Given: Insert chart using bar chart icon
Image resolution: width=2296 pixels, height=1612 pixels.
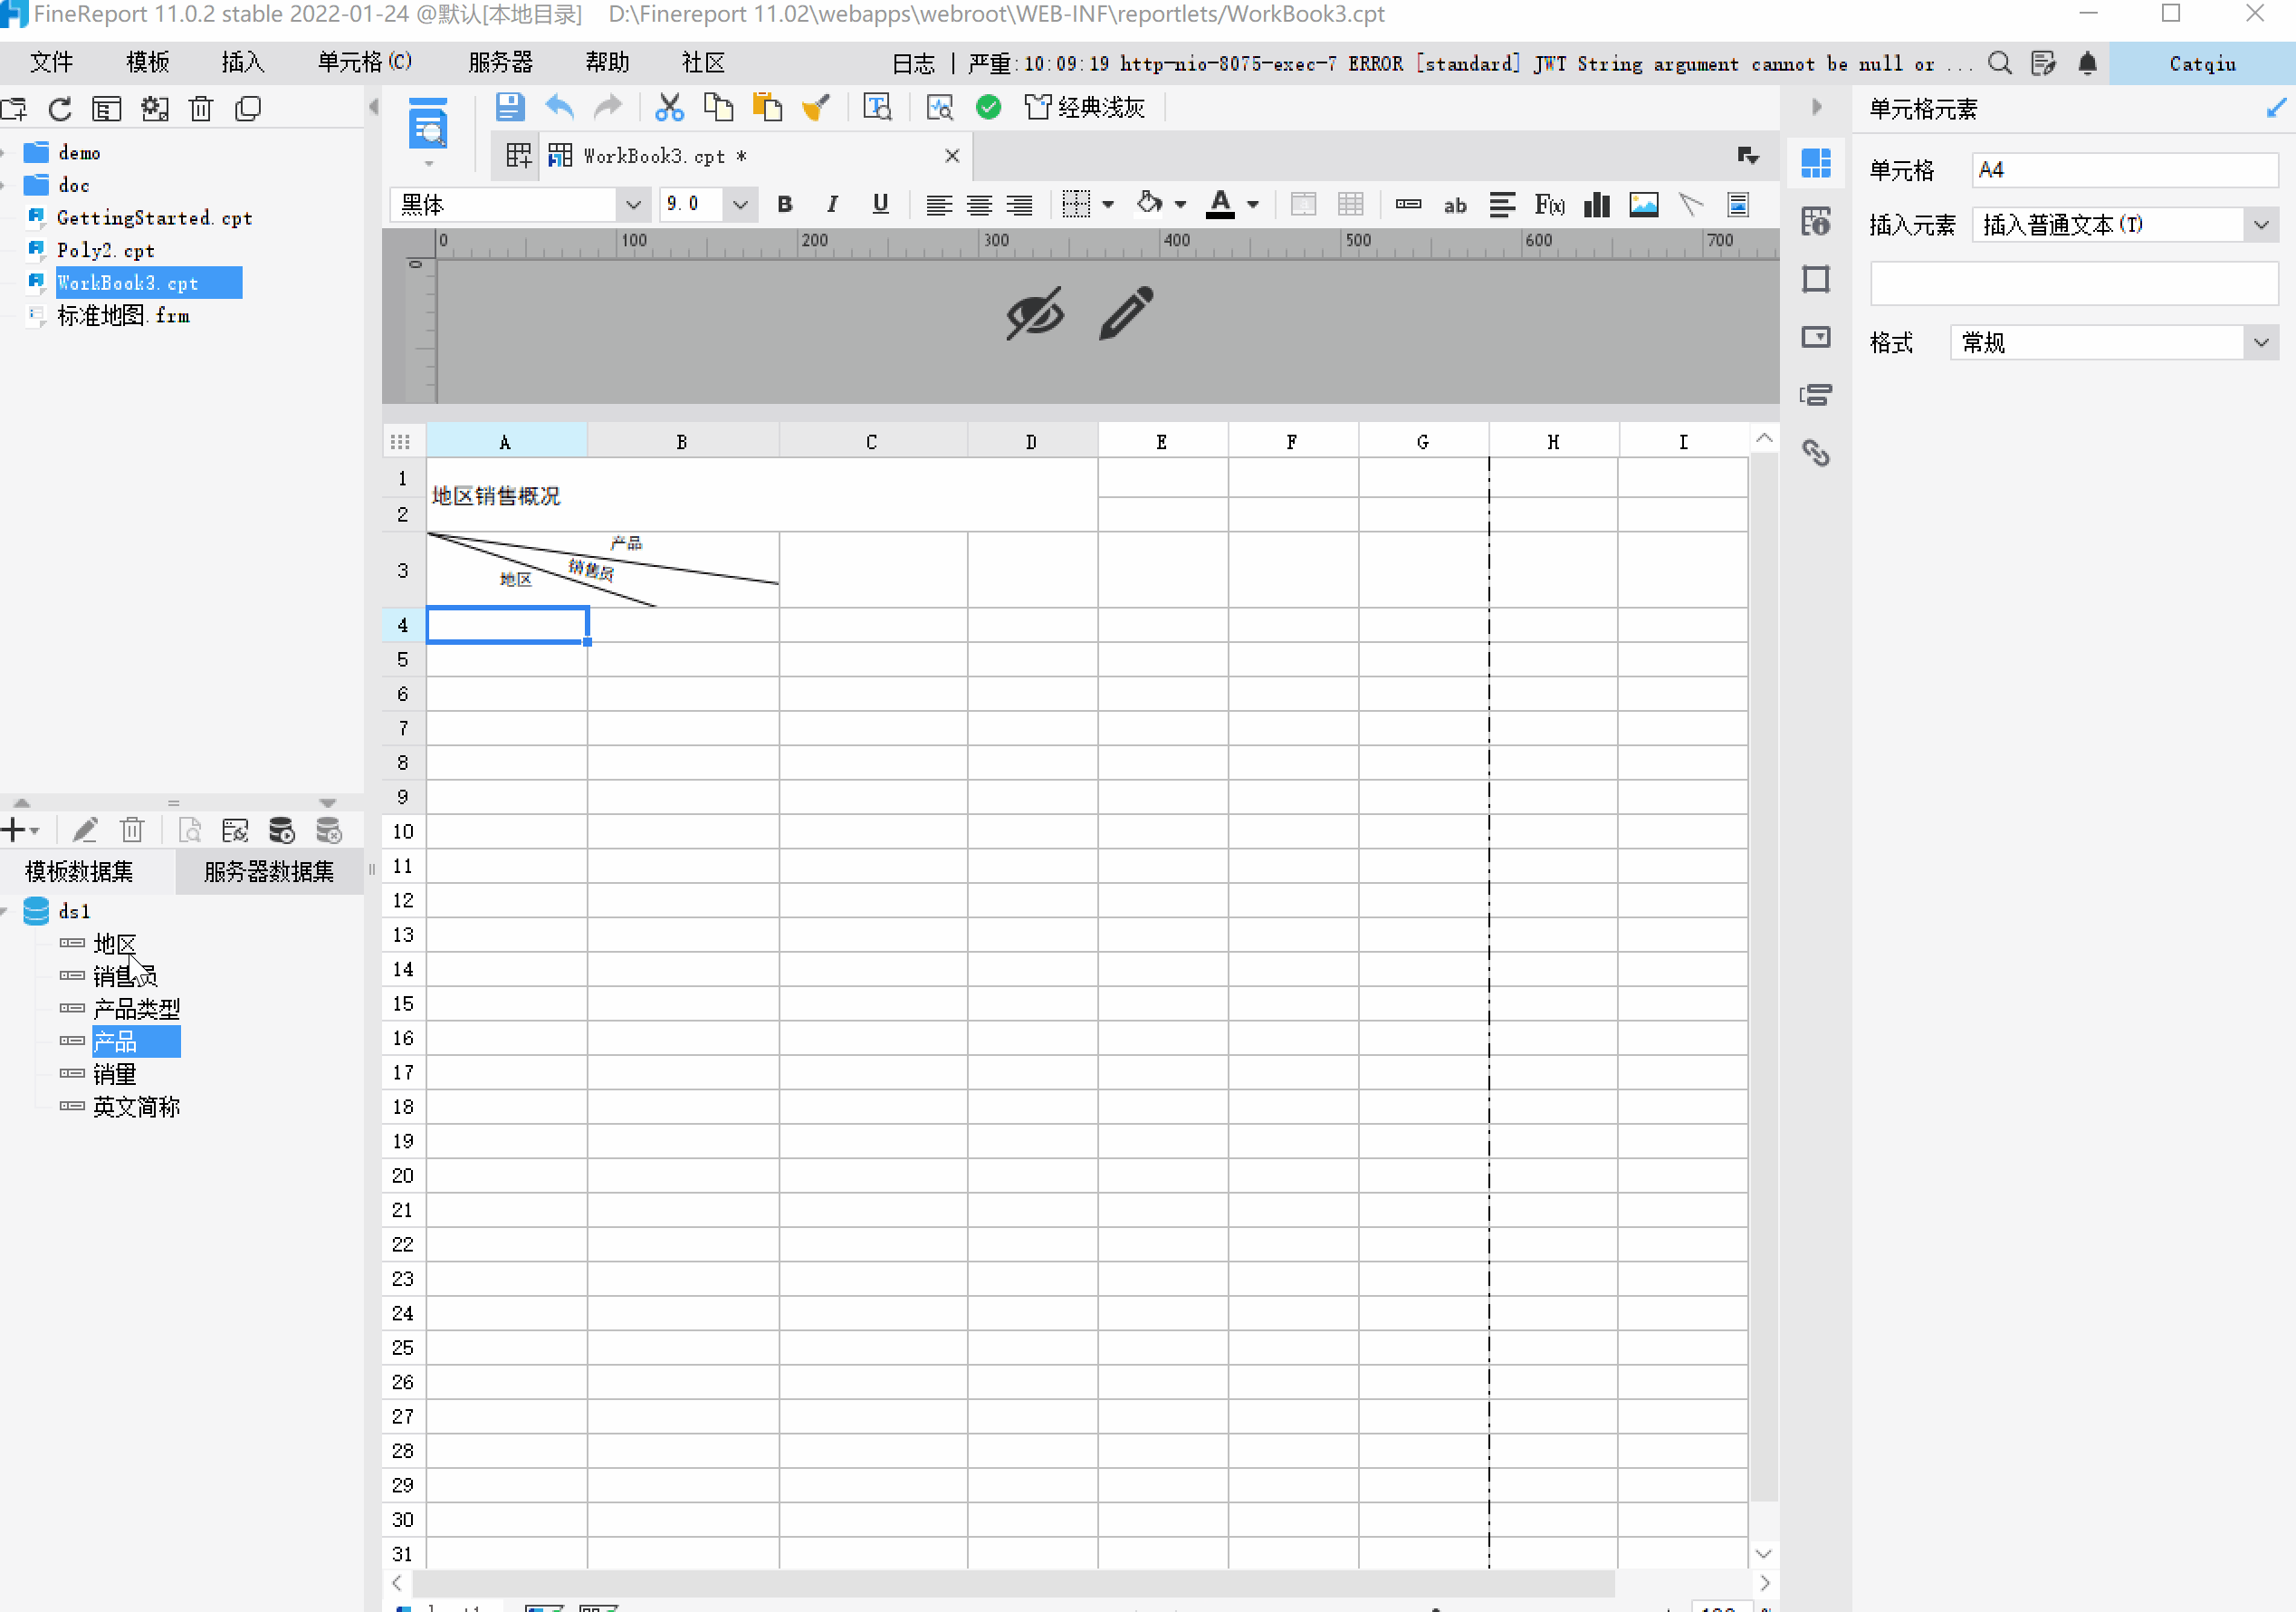Looking at the screenshot, I should coord(1597,205).
